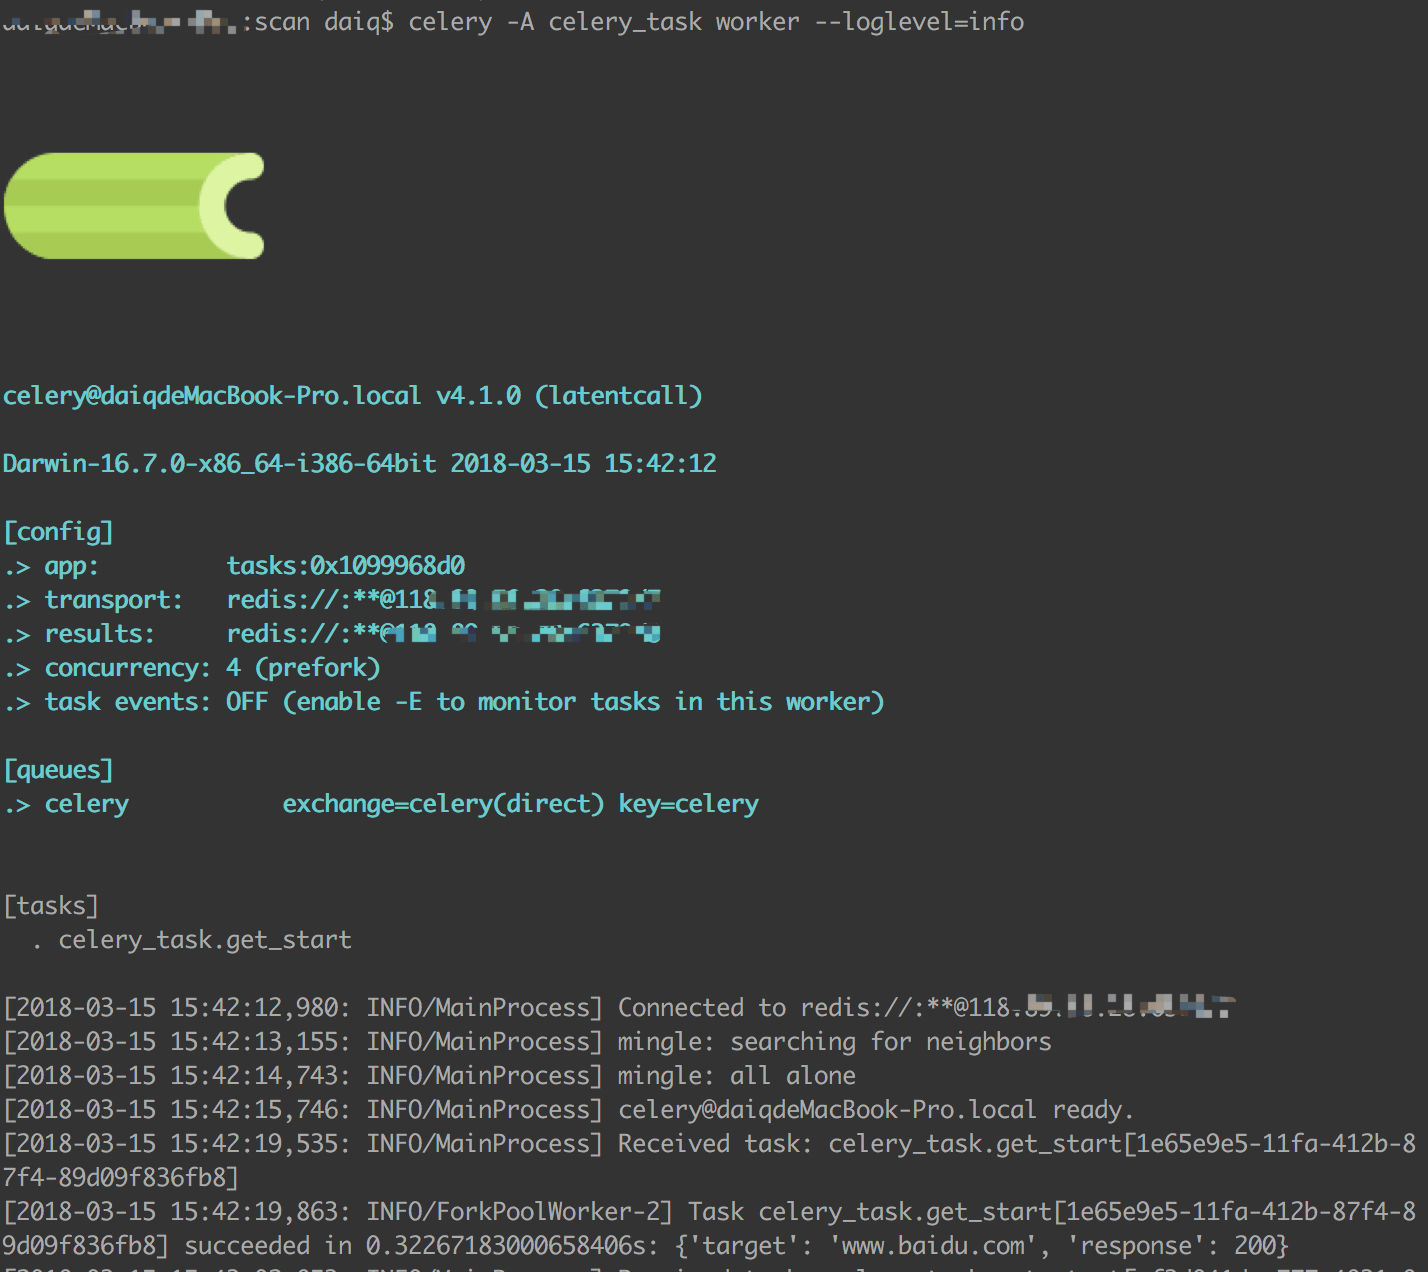
Task: Click the tasks:0x1099968d0 app value
Action: pos(346,565)
